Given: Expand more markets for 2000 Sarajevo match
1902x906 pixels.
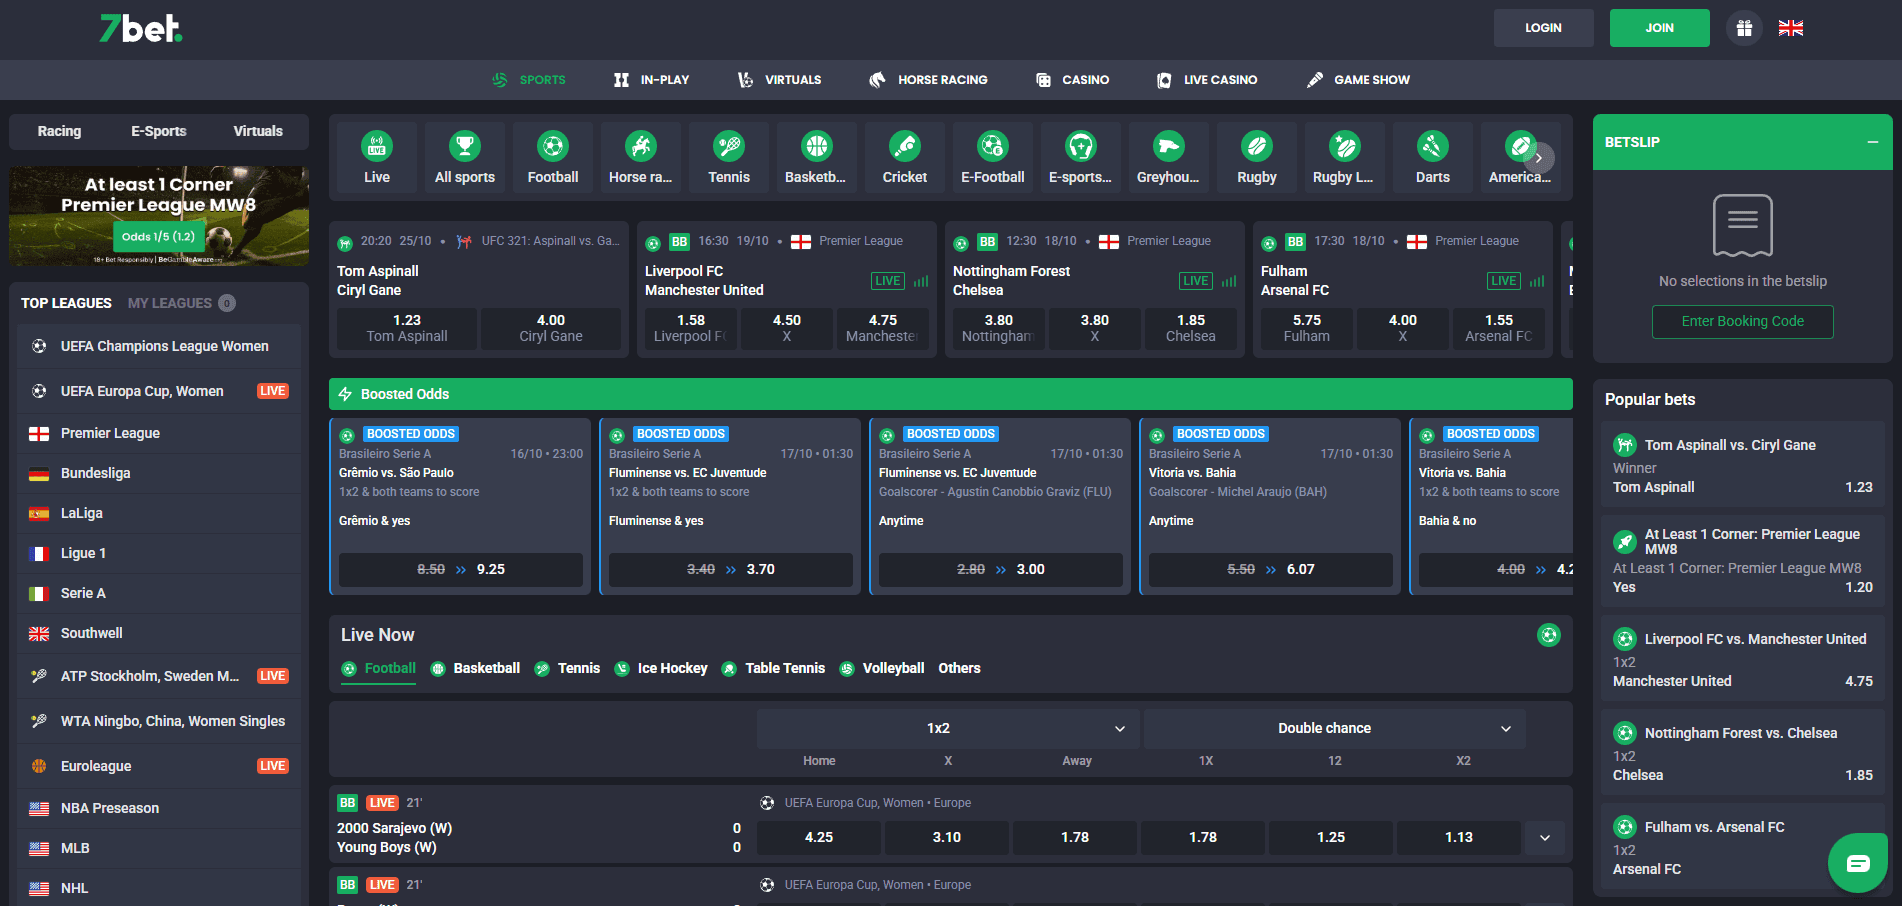Looking at the screenshot, I should (1545, 838).
